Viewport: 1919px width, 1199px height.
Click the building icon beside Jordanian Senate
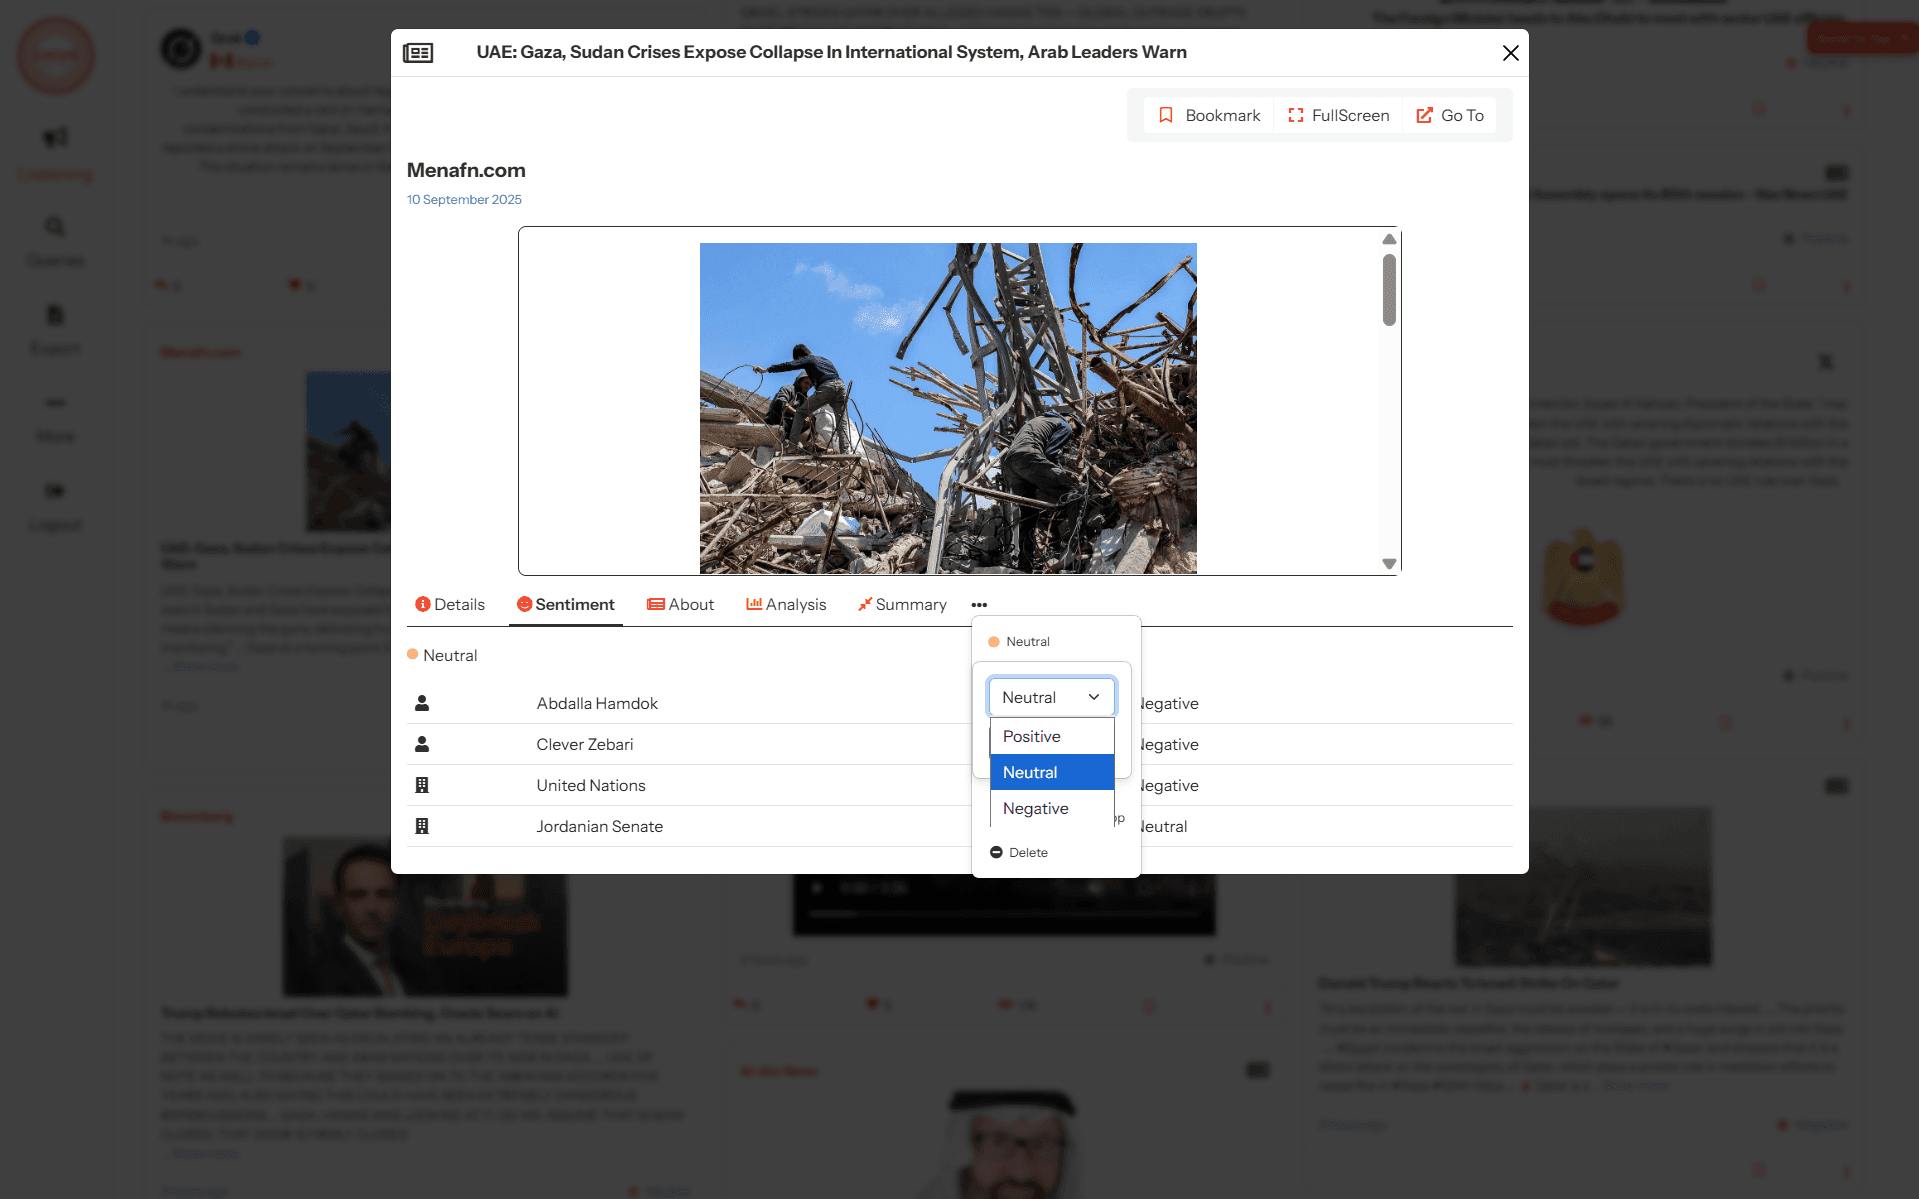422,826
